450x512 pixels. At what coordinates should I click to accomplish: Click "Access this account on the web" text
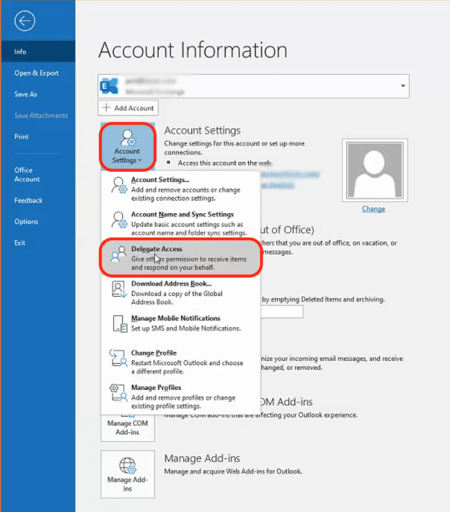tap(224, 163)
